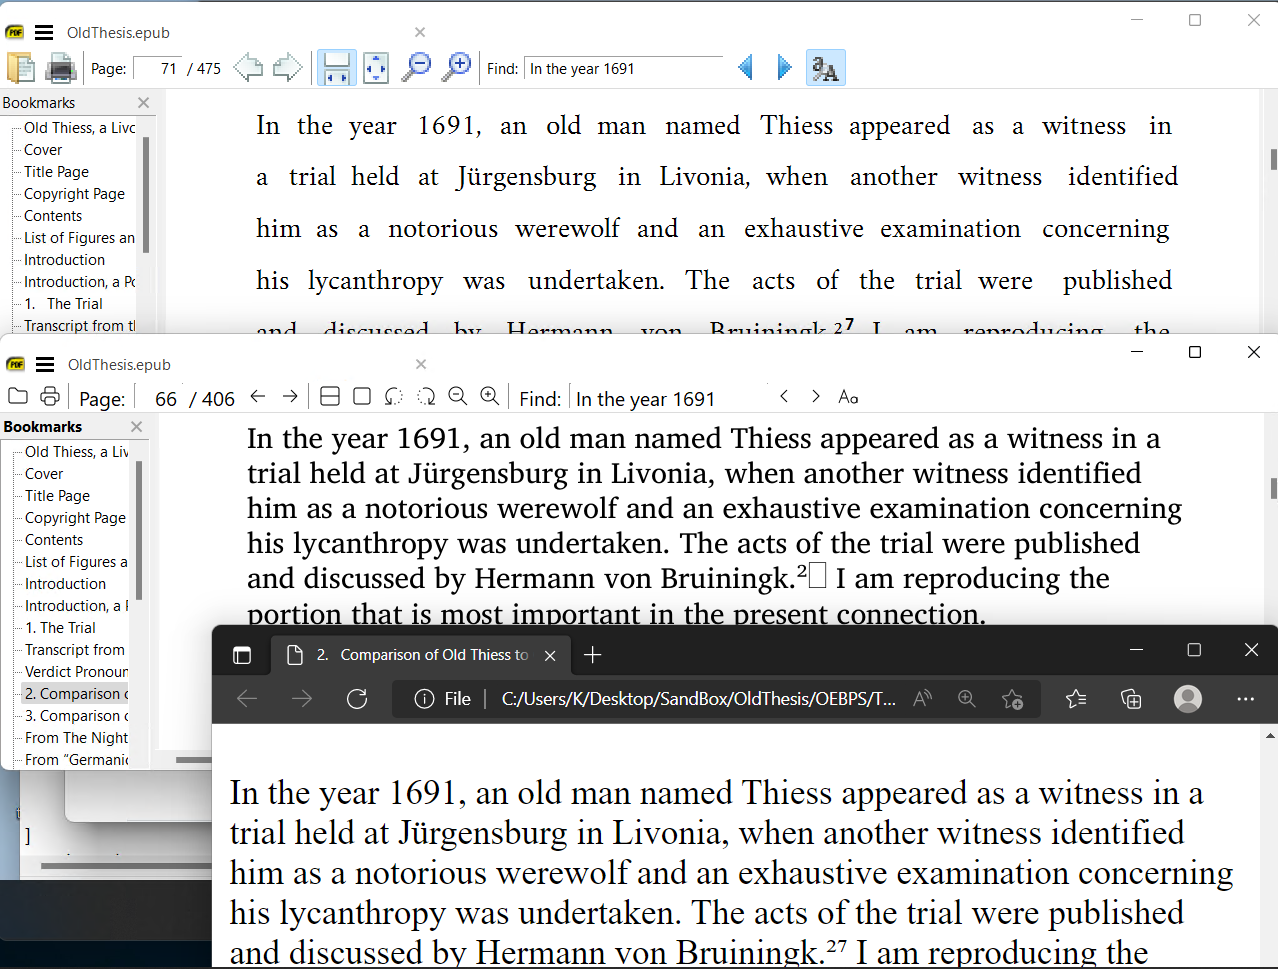The width and height of the screenshot is (1278, 969).
Task: Click the hamburger menu in the top reader
Action: tap(44, 31)
